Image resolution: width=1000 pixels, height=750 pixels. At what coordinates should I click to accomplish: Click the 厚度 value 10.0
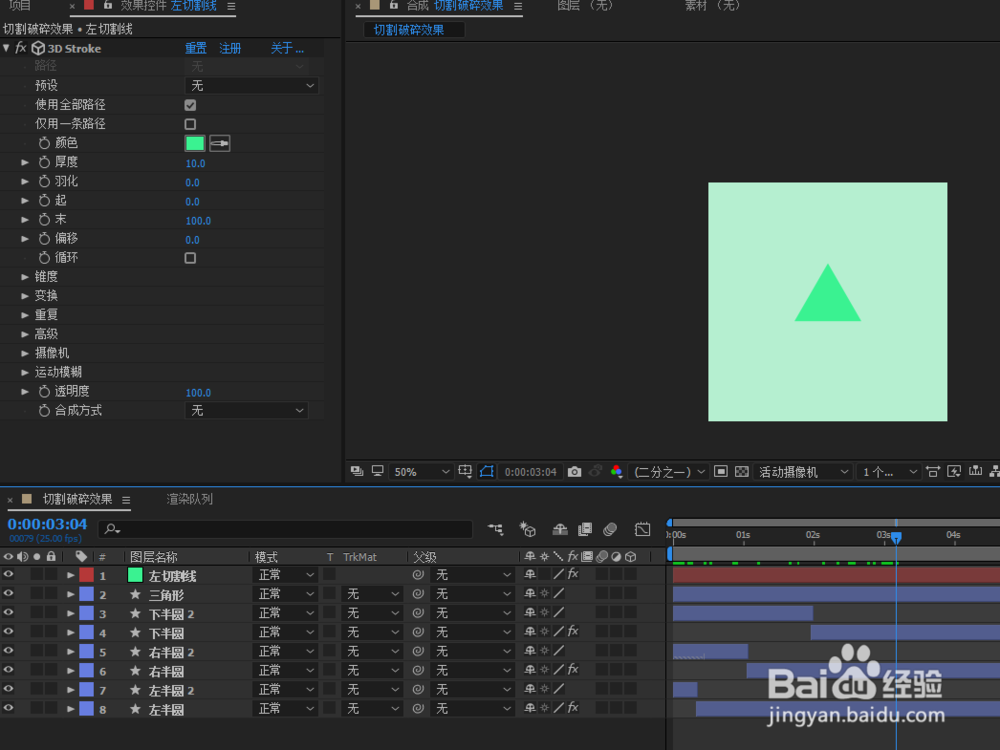pos(195,163)
